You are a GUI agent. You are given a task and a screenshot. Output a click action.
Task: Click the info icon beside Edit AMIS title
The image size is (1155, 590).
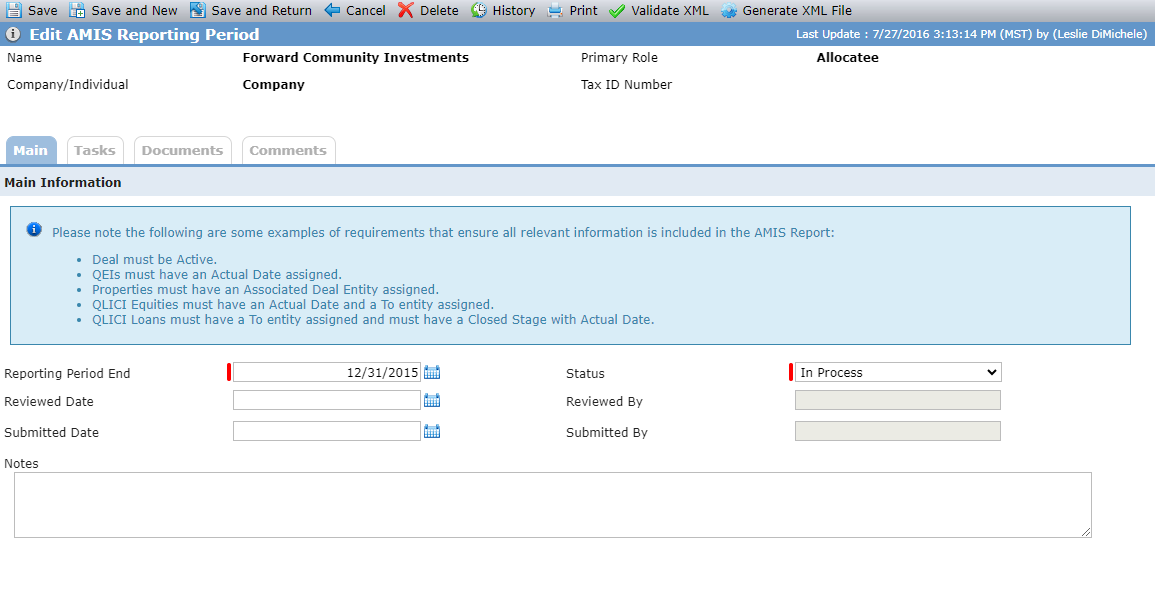(x=13, y=35)
